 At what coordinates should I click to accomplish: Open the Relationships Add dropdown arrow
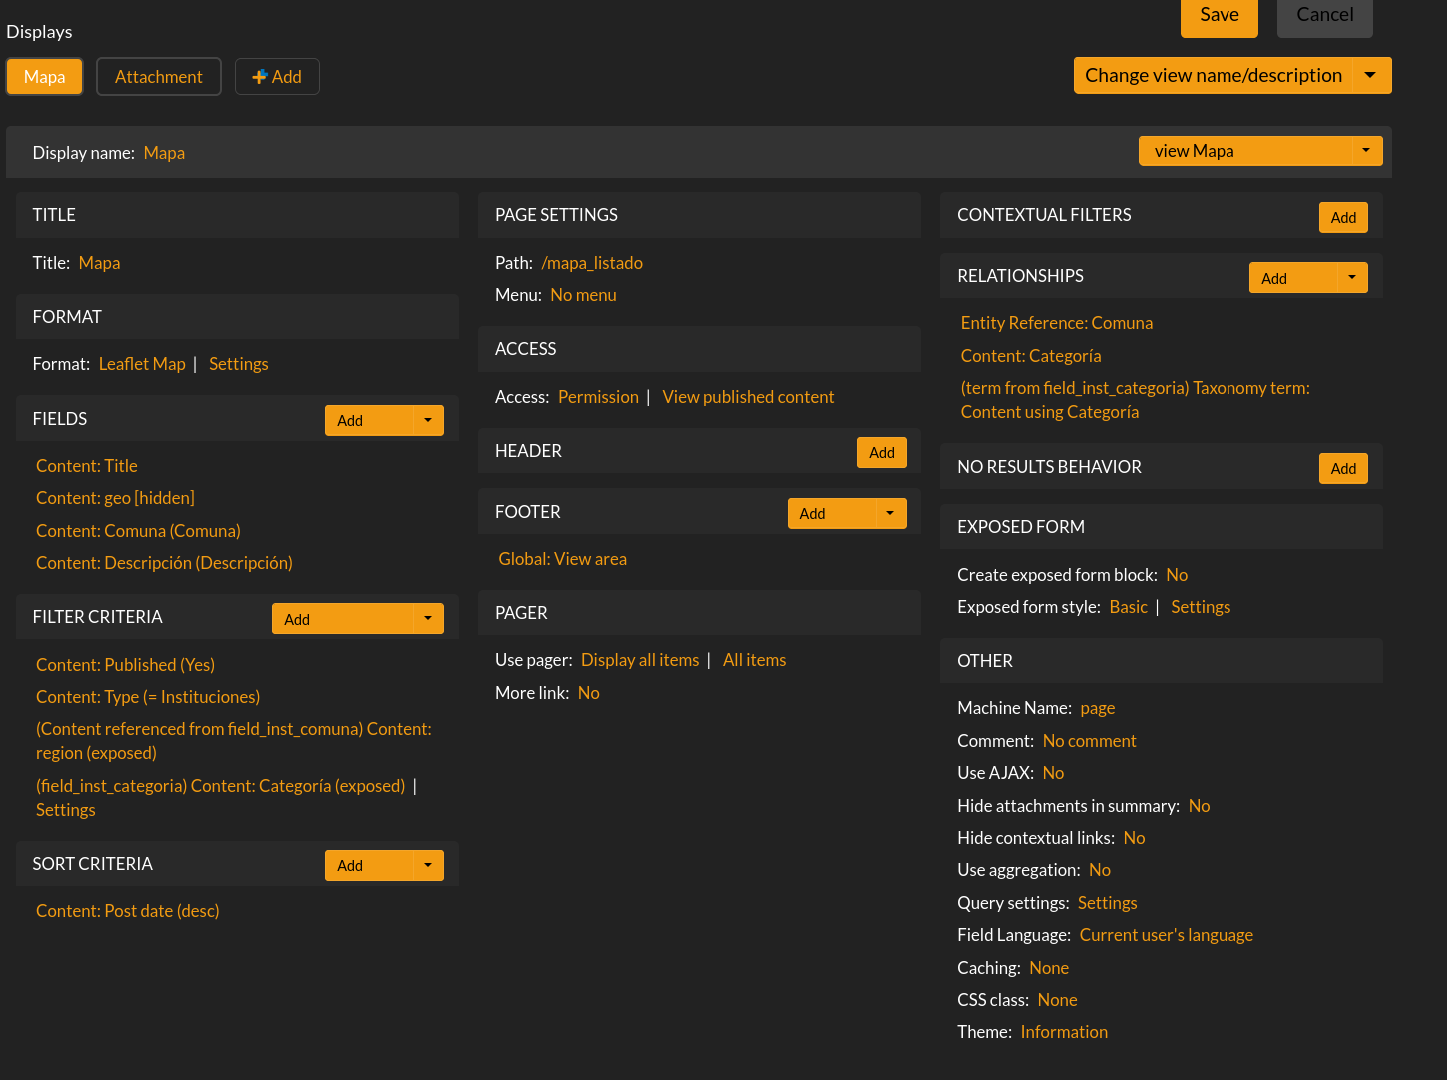pyautogui.click(x=1352, y=278)
